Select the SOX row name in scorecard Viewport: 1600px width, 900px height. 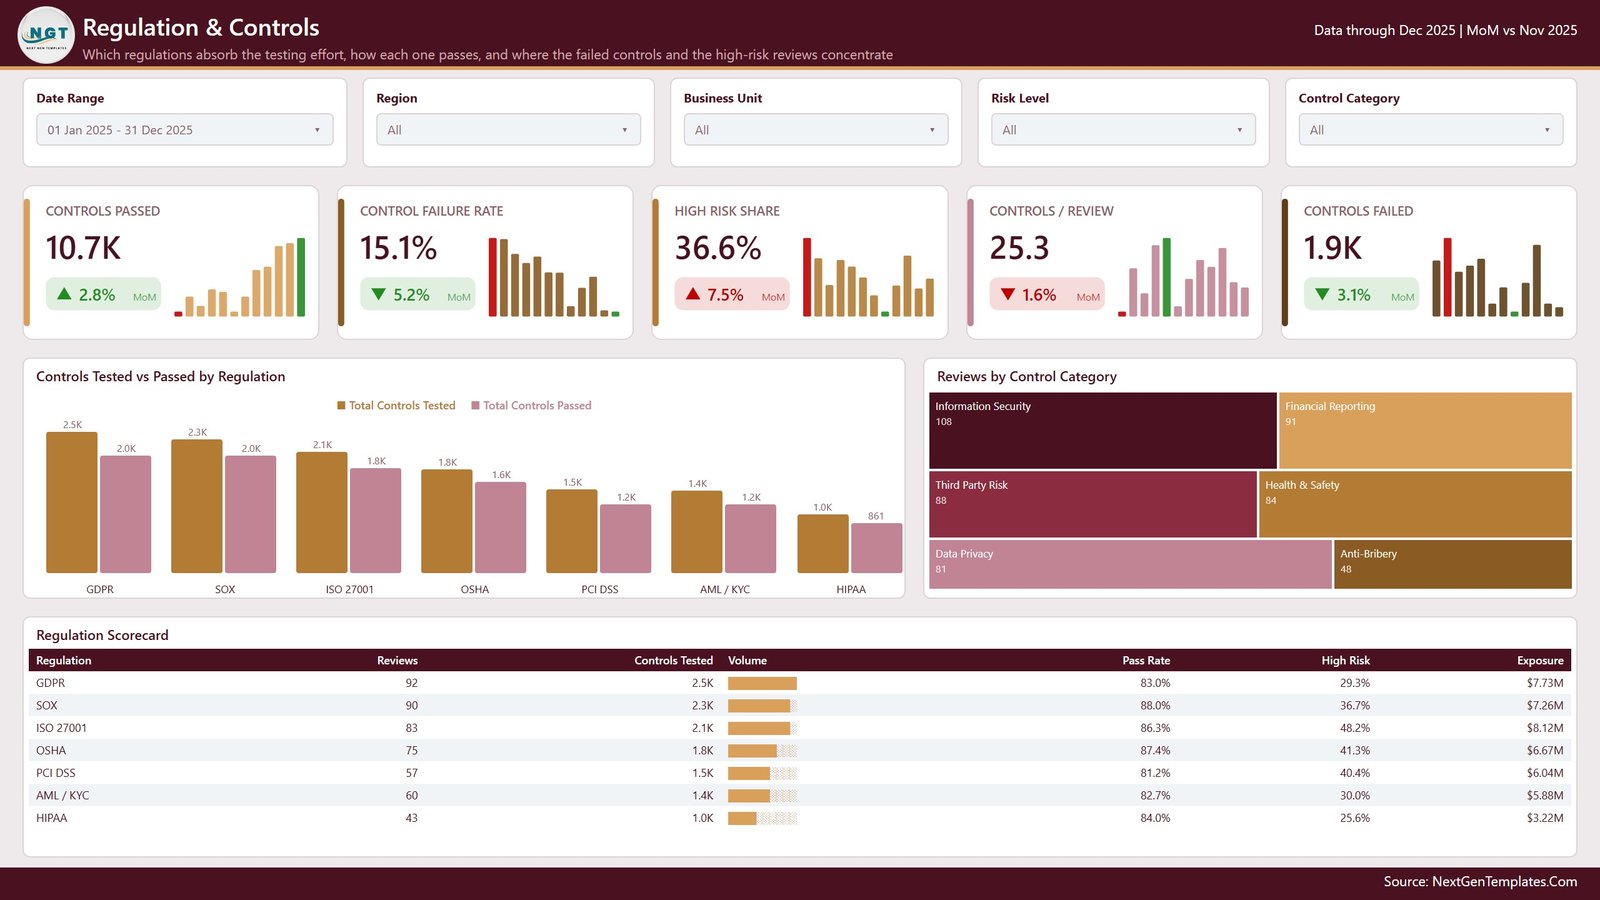coord(47,706)
